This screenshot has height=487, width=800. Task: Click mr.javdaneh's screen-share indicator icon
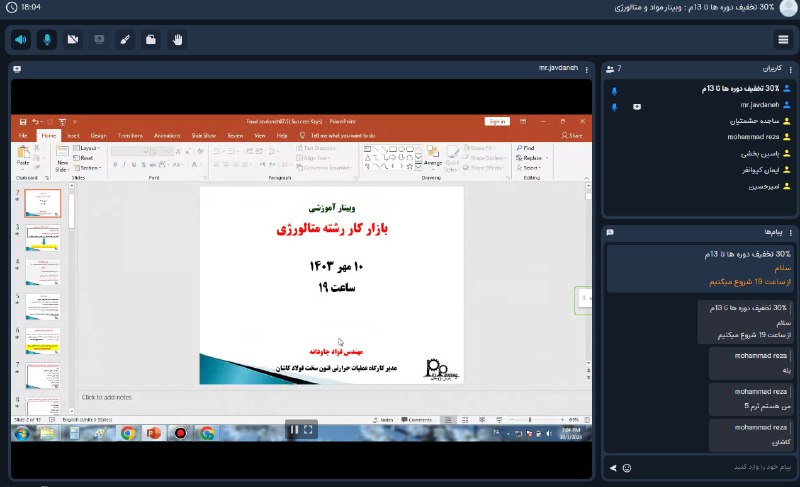tap(637, 107)
